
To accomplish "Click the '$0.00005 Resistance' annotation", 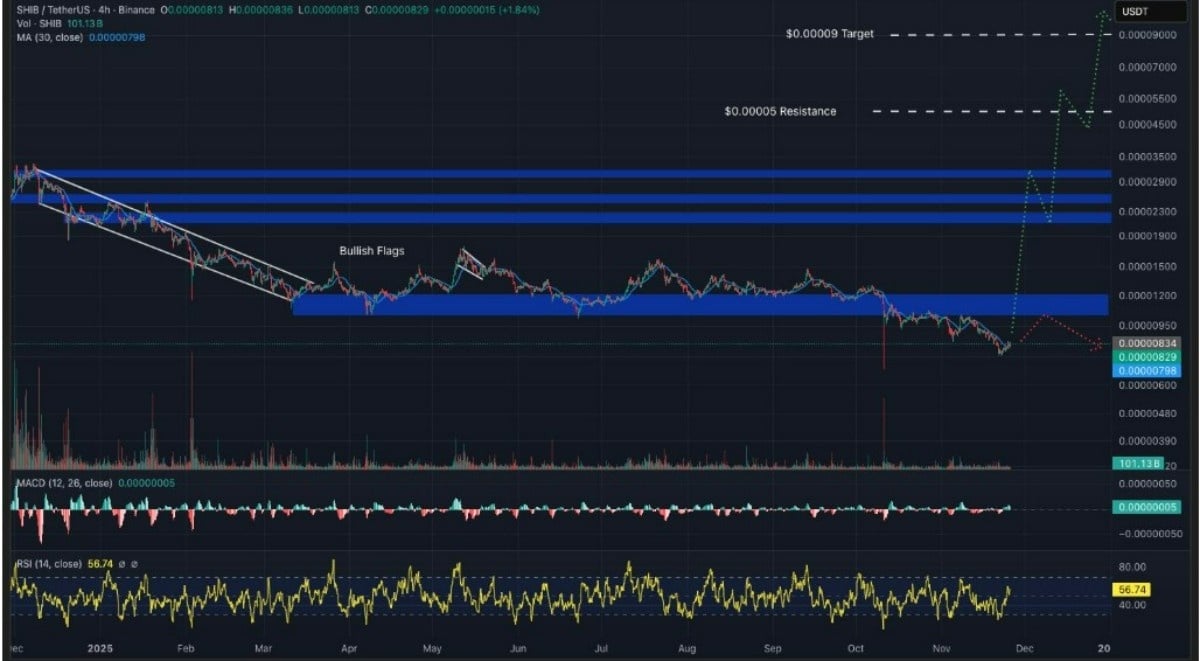I will pyautogui.click(x=780, y=111).
